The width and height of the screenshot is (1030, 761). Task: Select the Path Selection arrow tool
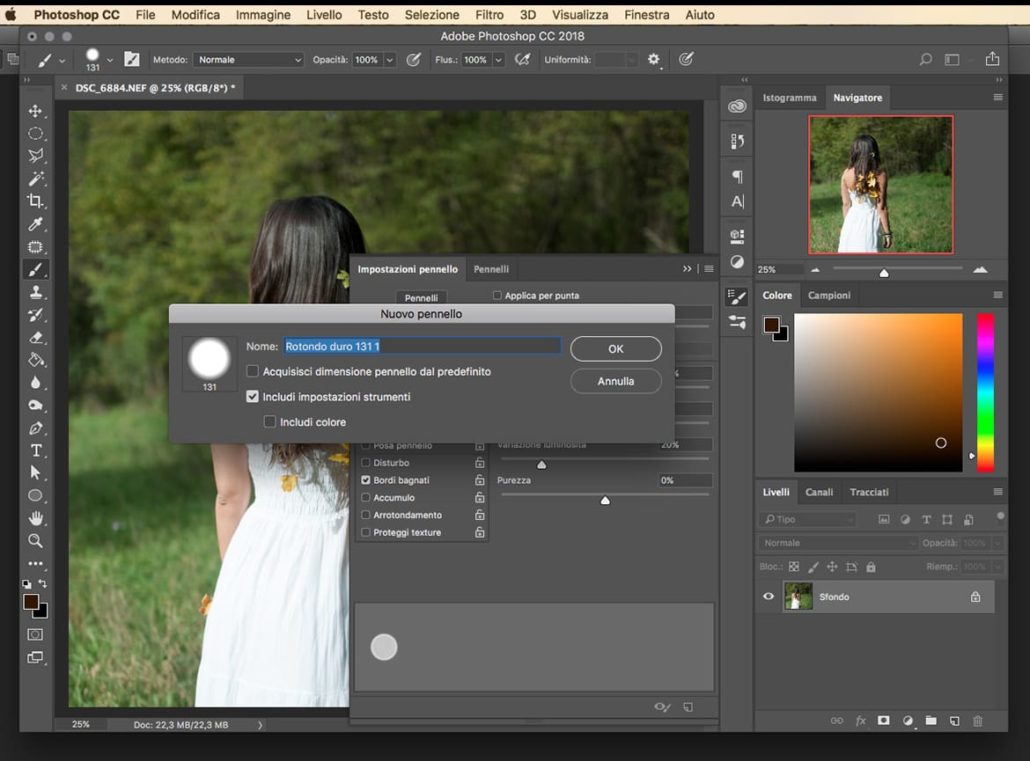click(x=35, y=473)
